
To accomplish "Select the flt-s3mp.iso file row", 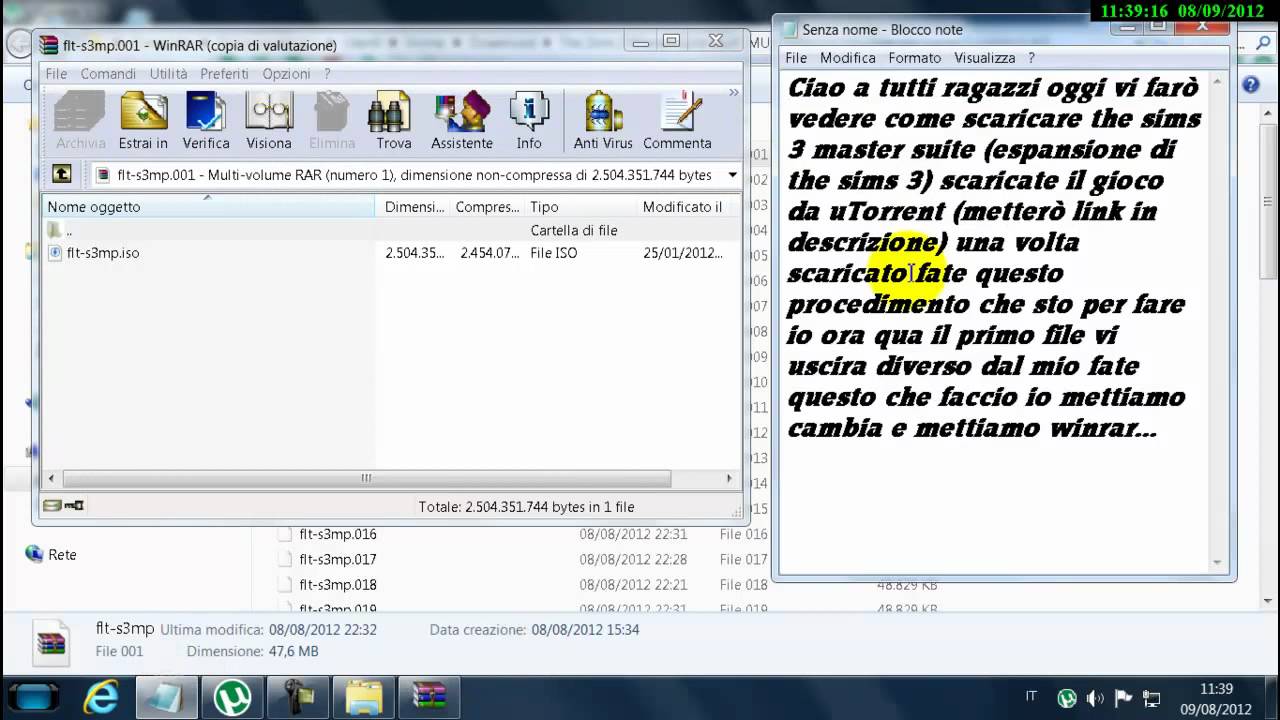I will click(392, 253).
